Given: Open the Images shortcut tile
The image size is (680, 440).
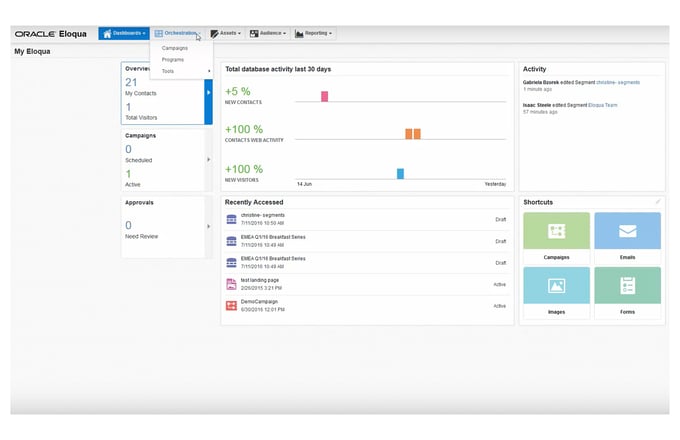Looking at the screenshot, I should [x=556, y=290].
